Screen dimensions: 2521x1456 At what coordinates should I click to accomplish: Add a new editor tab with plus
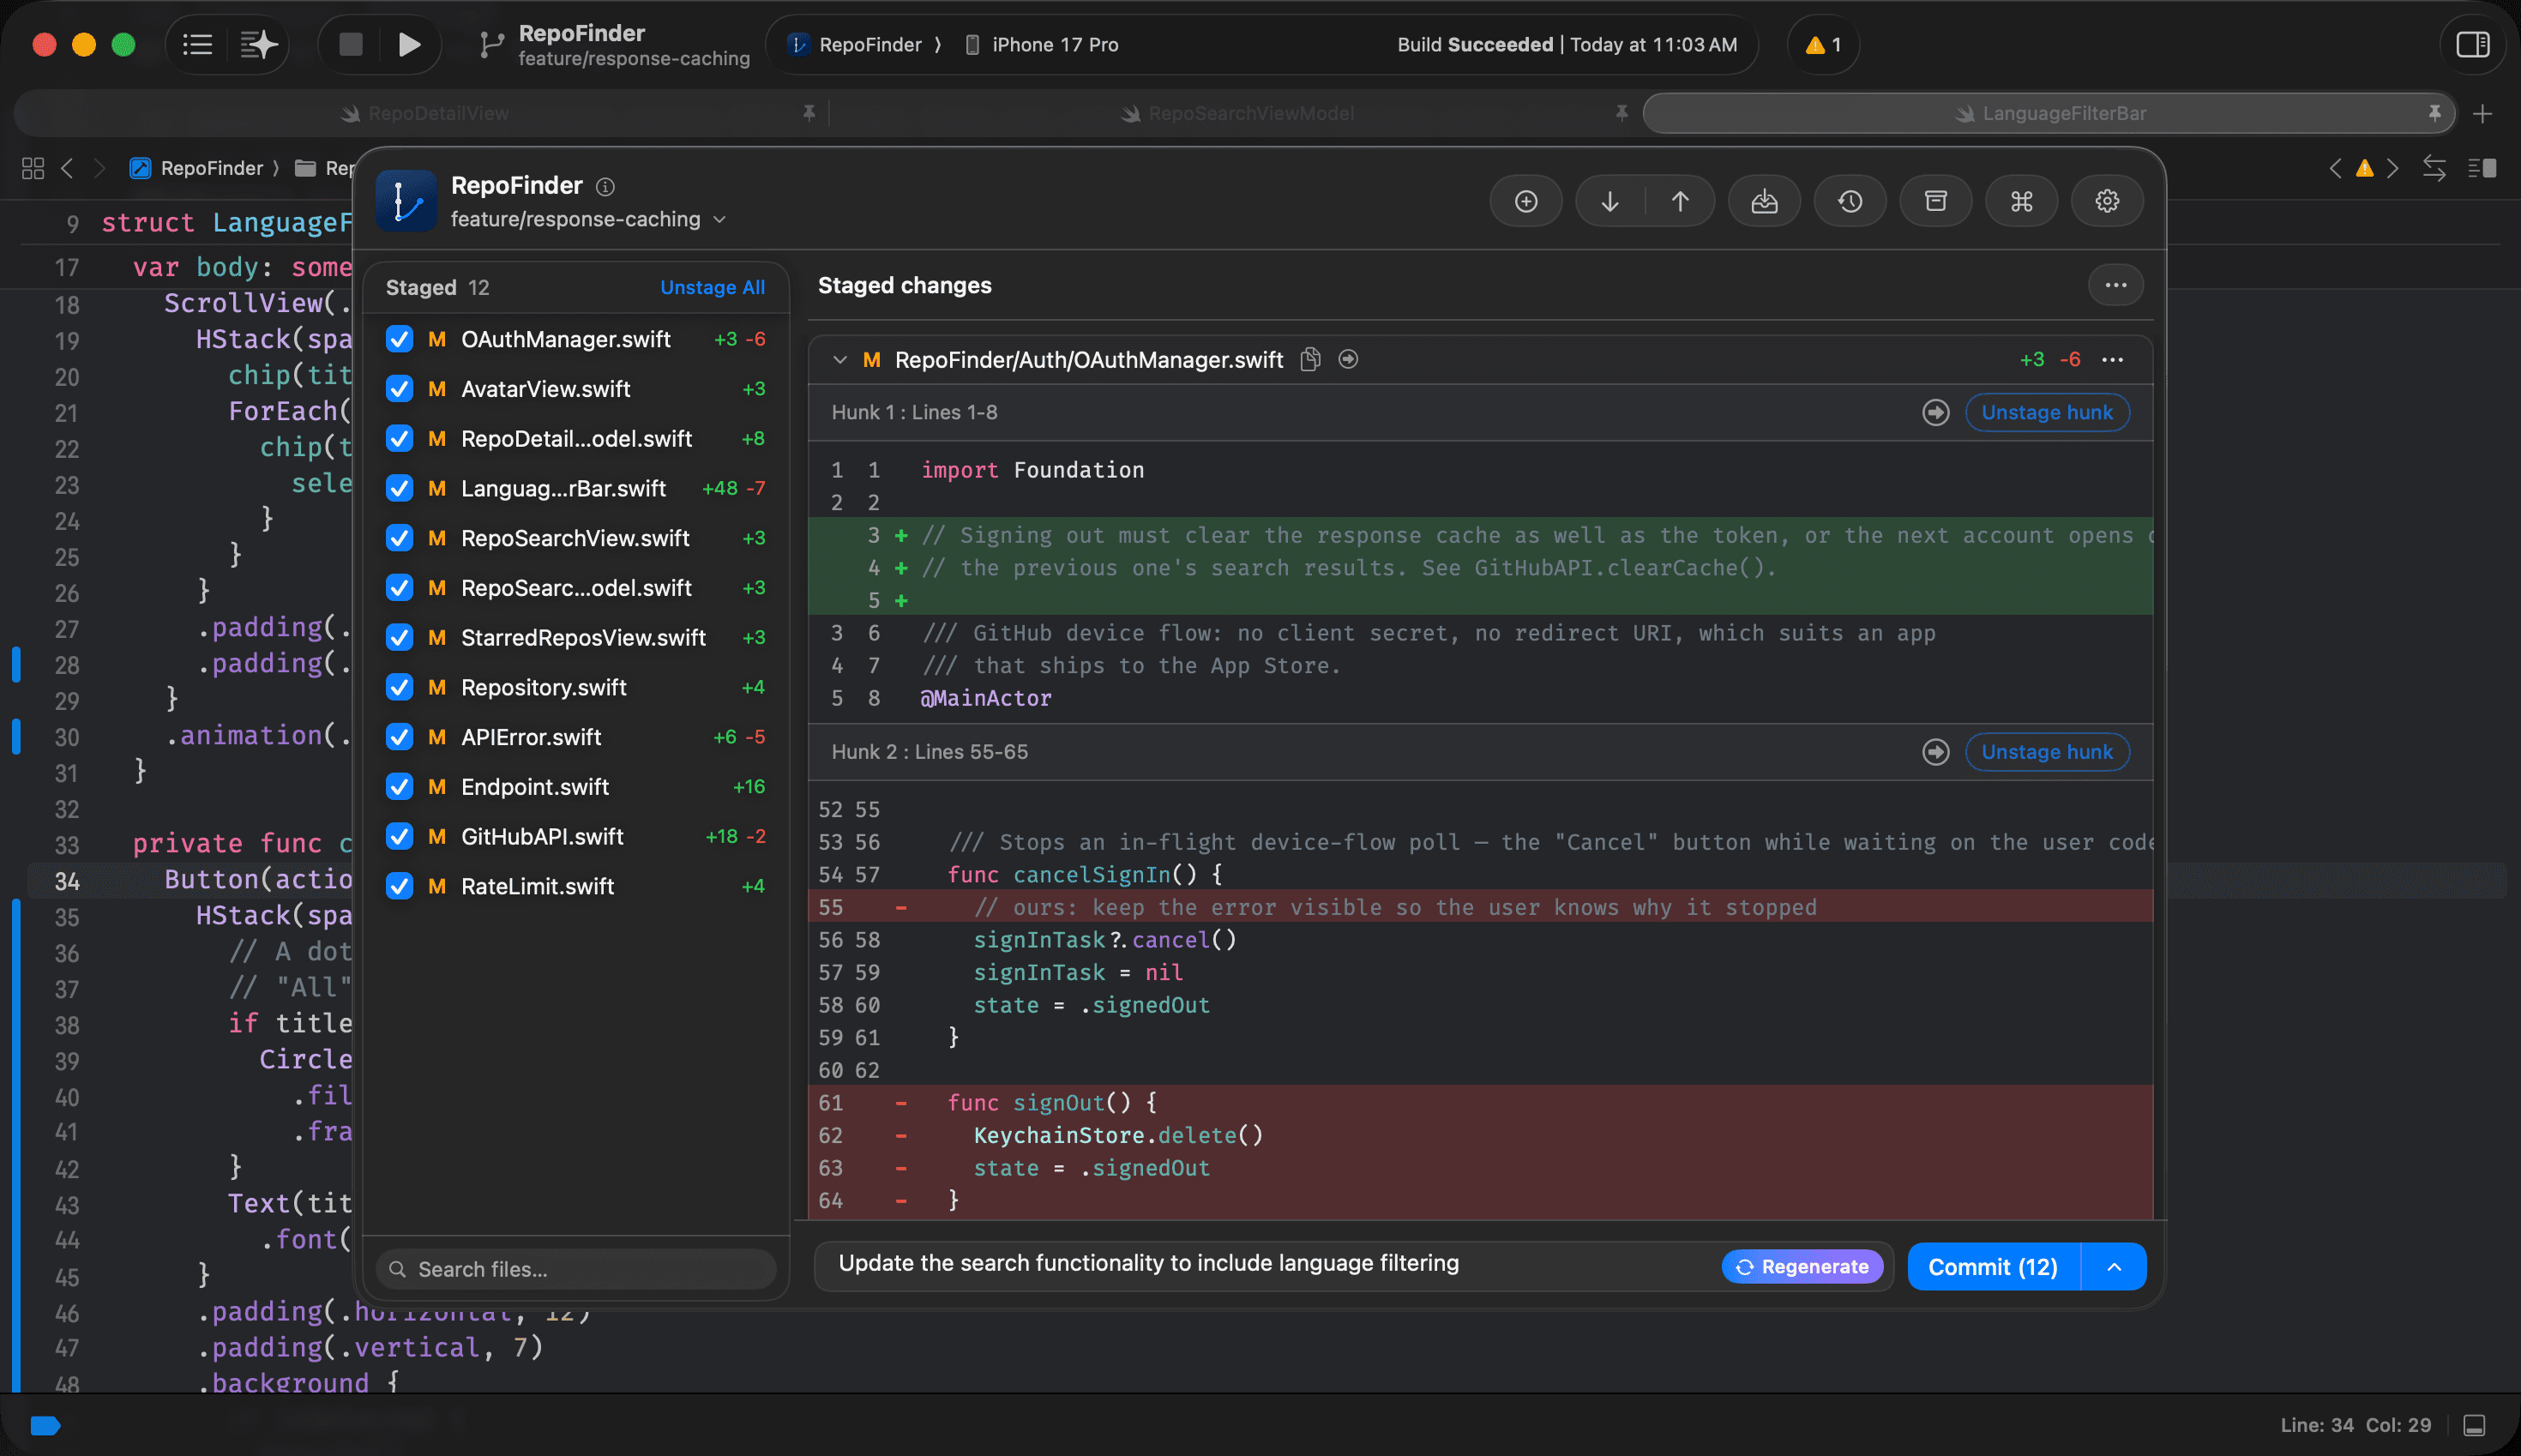(x=2482, y=114)
